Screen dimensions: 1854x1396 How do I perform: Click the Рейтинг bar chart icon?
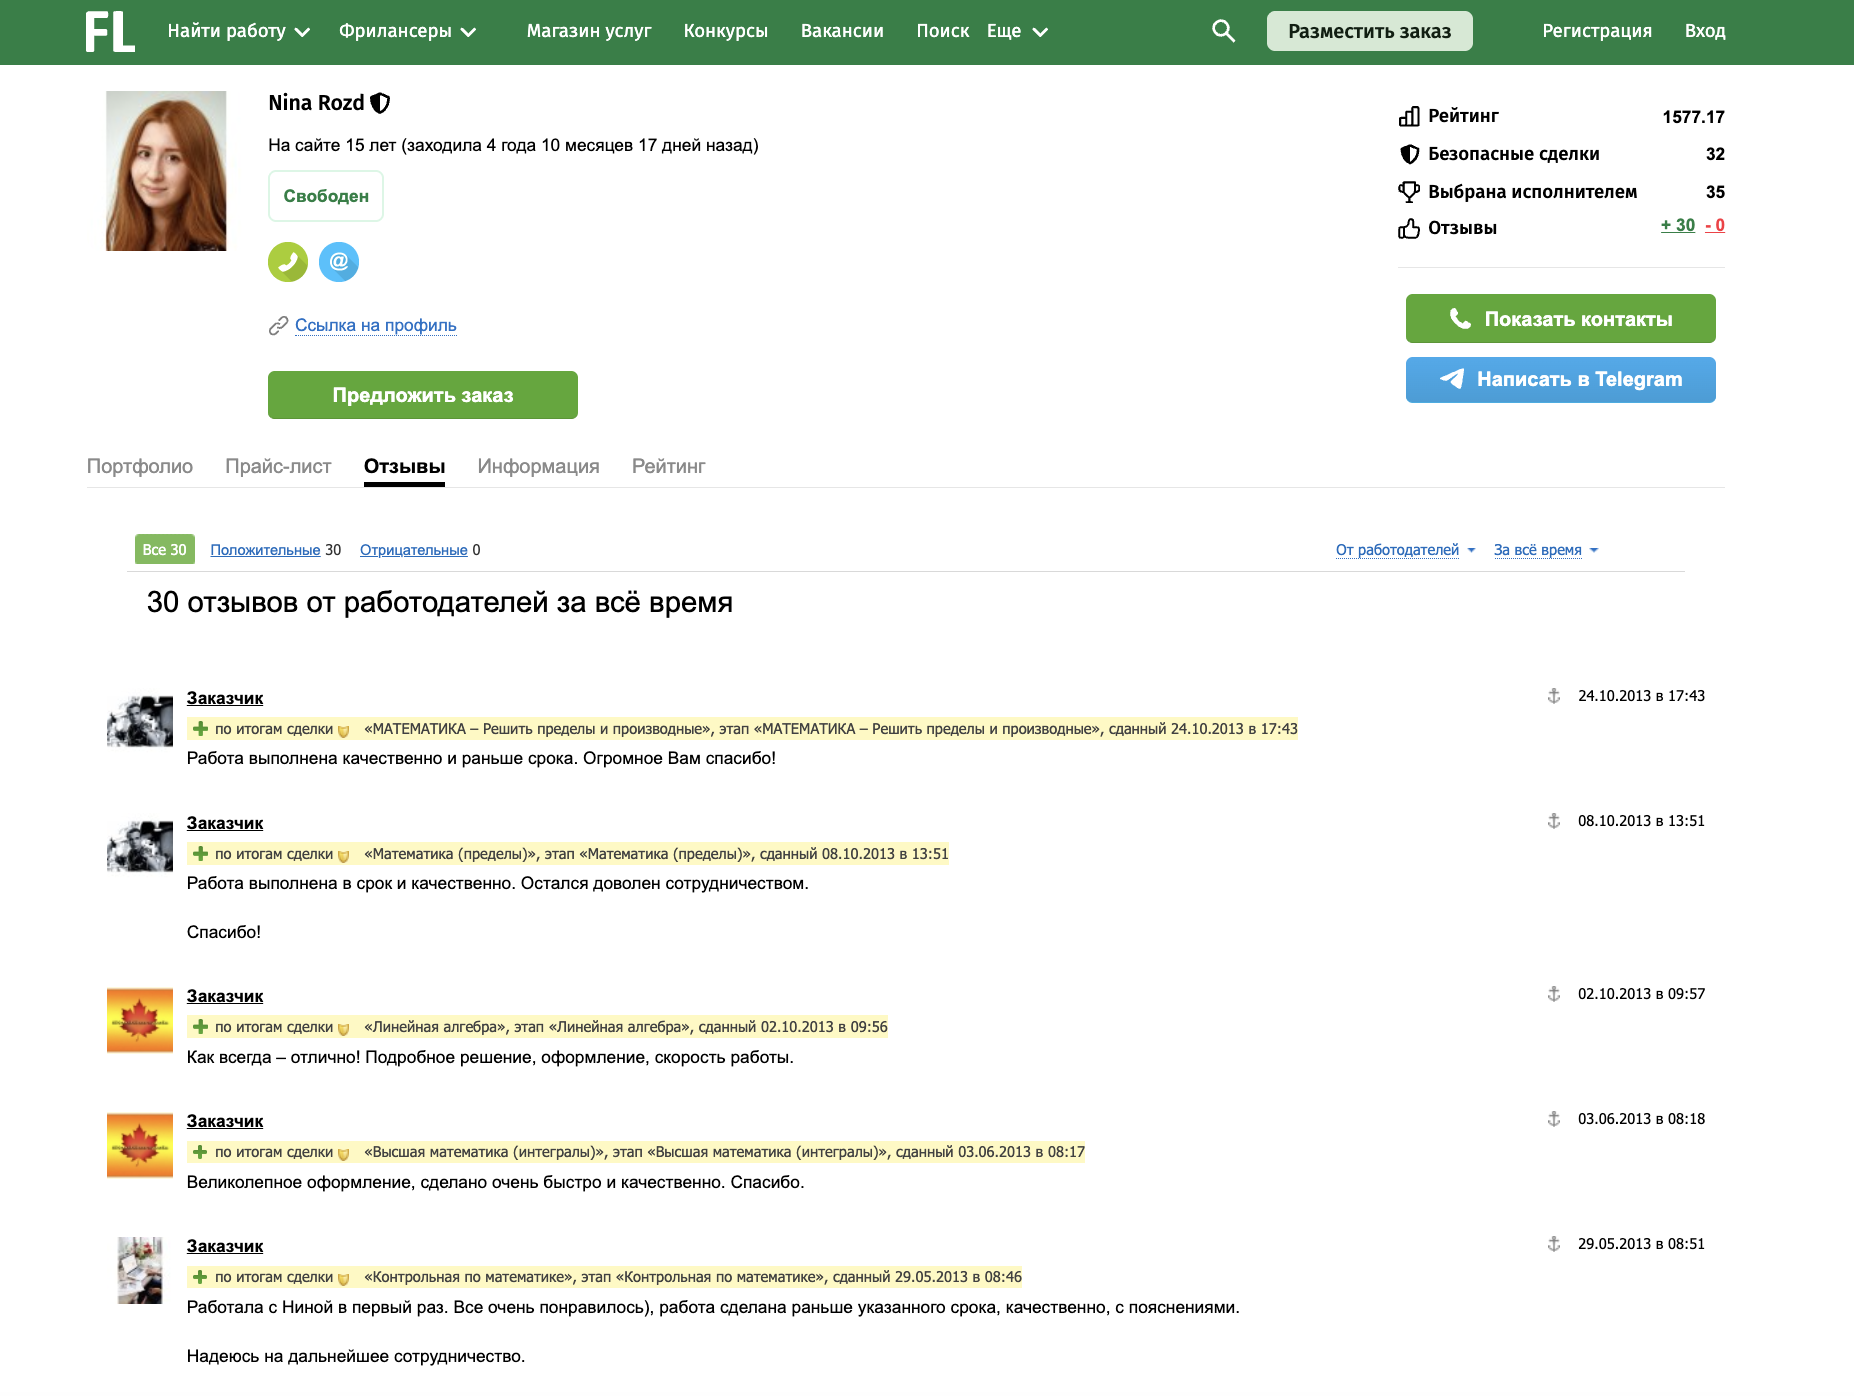[1409, 116]
